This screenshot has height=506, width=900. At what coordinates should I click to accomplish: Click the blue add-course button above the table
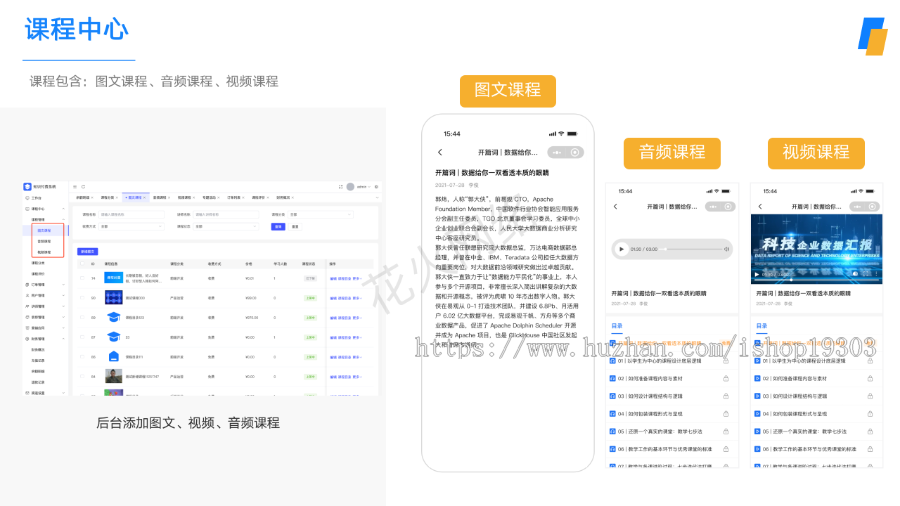pos(87,251)
